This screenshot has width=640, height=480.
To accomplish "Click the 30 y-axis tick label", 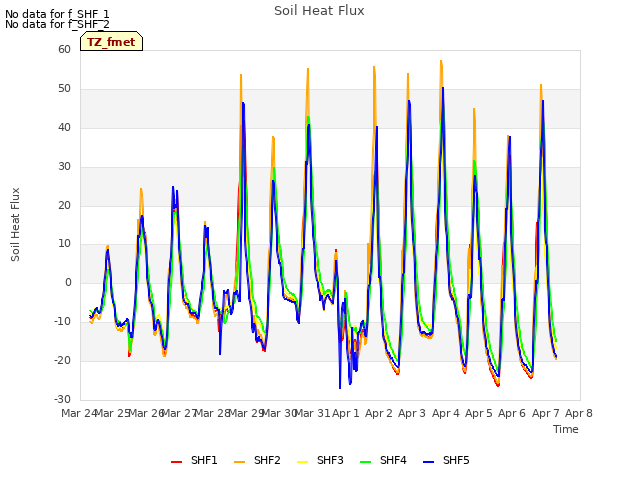I will pos(64,167).
